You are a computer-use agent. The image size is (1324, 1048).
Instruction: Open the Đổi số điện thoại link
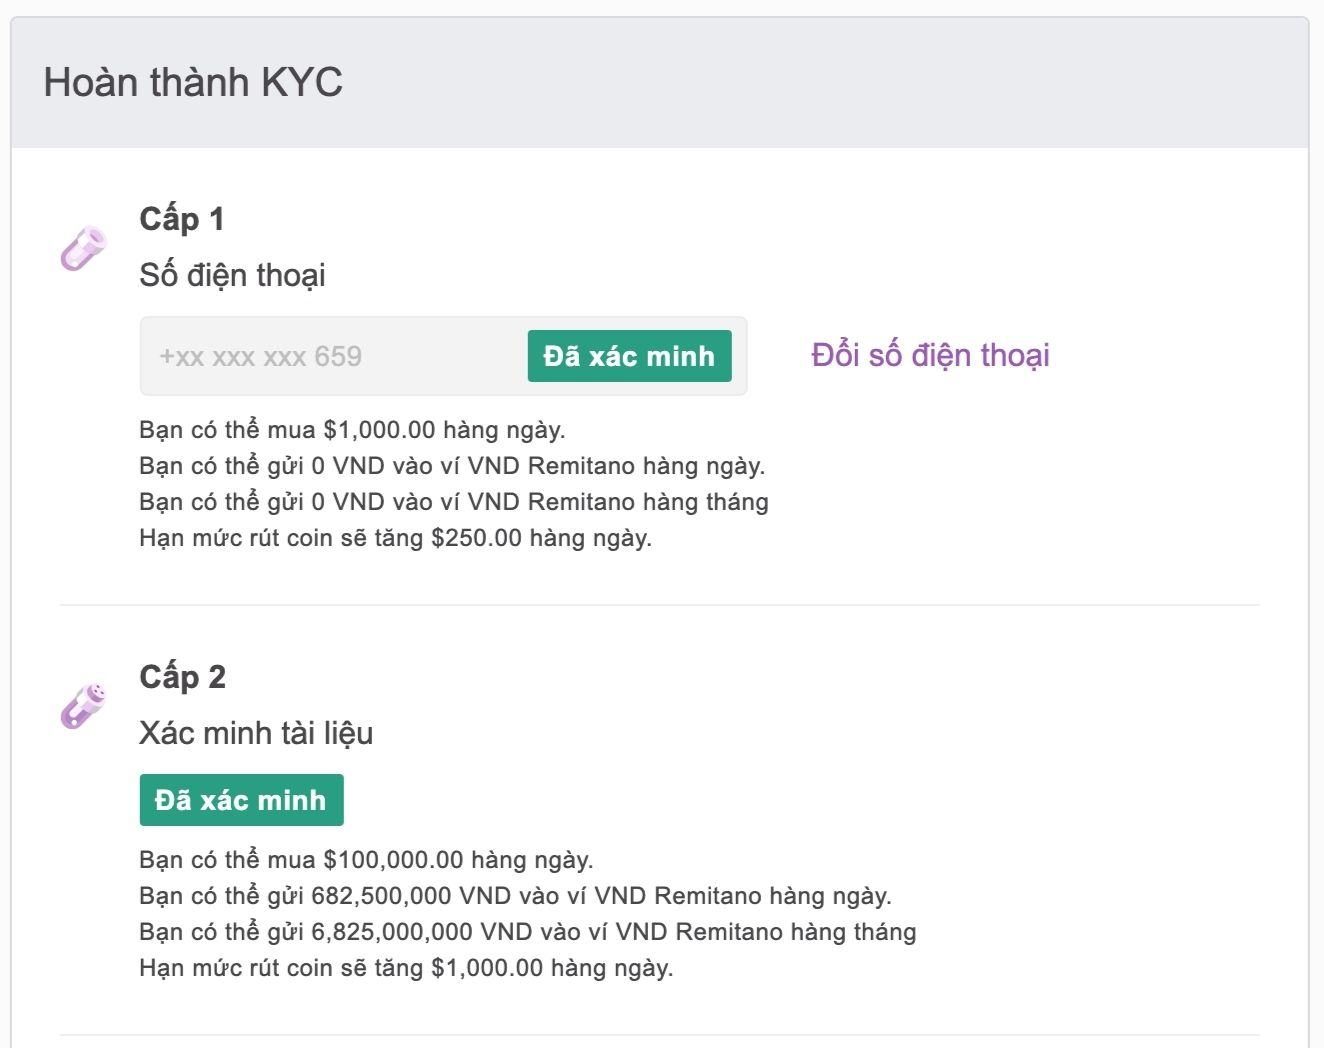click(x=930, y=355)
